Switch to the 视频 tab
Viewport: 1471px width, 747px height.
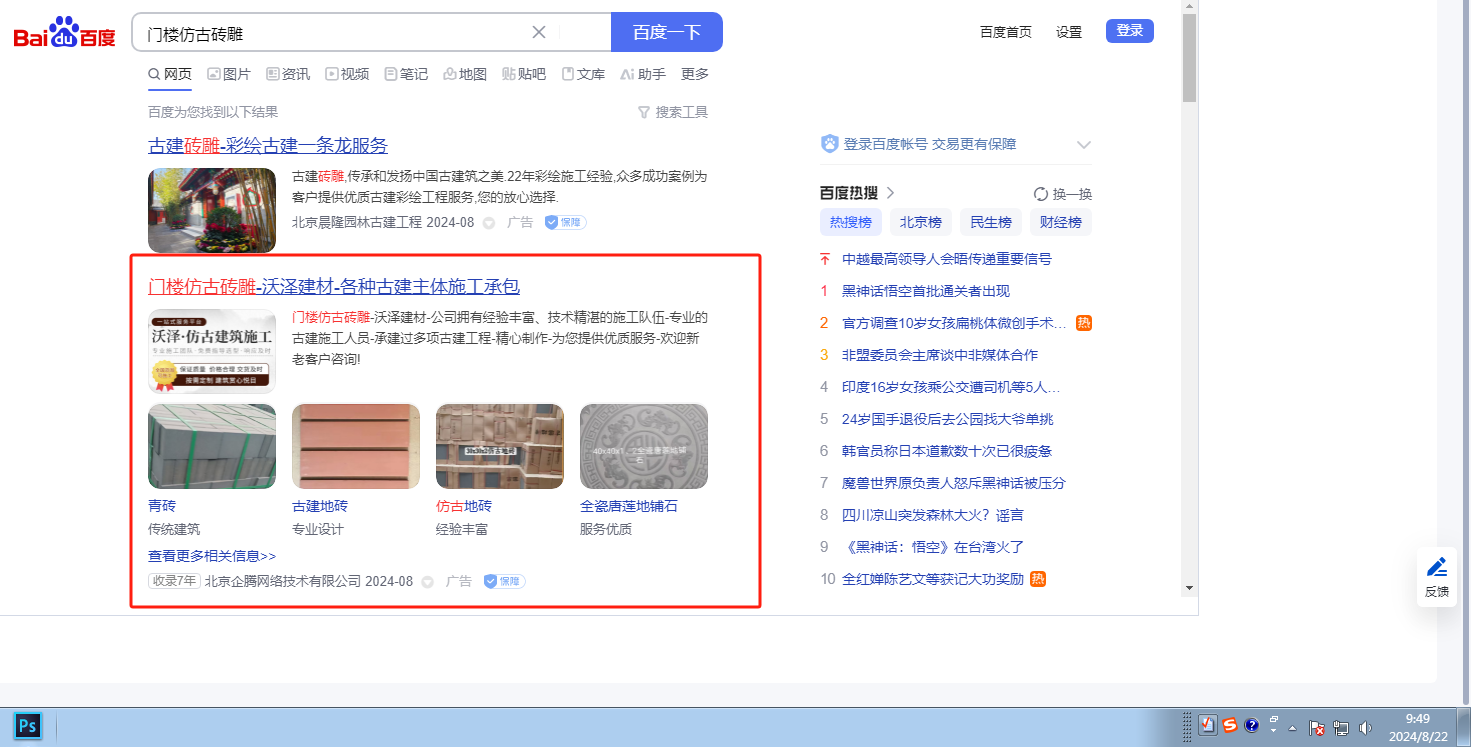click(347, 74)
